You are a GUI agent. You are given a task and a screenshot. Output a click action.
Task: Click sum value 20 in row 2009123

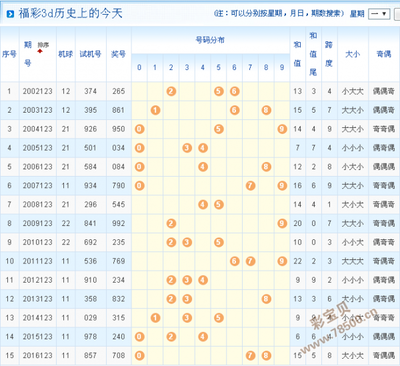[x=298, y=223]
